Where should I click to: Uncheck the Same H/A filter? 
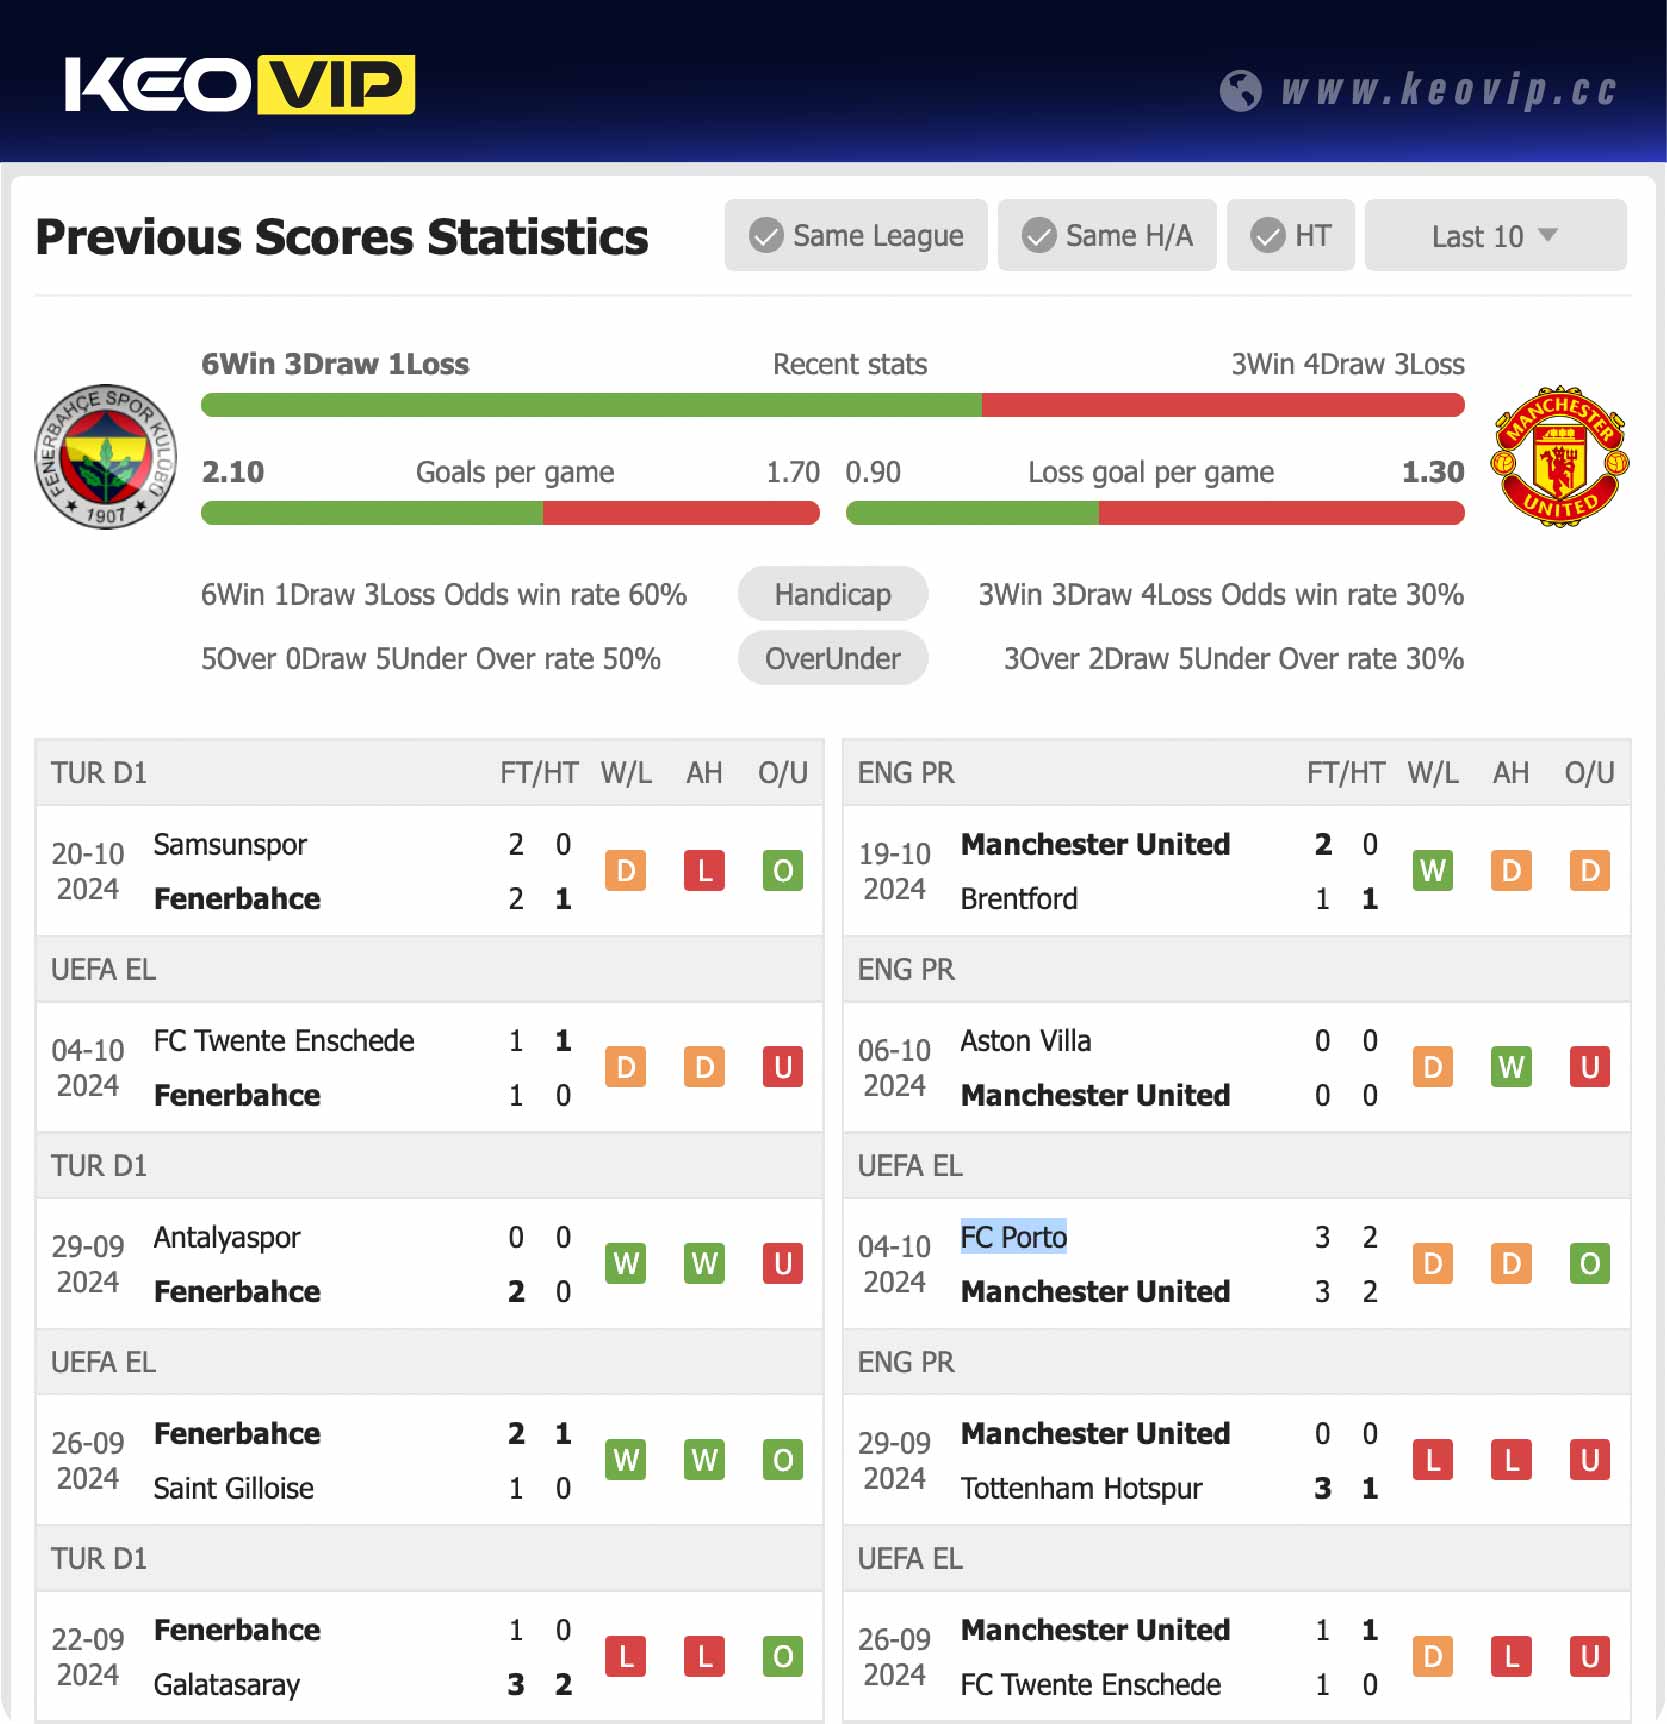(x=1107, y=235)
